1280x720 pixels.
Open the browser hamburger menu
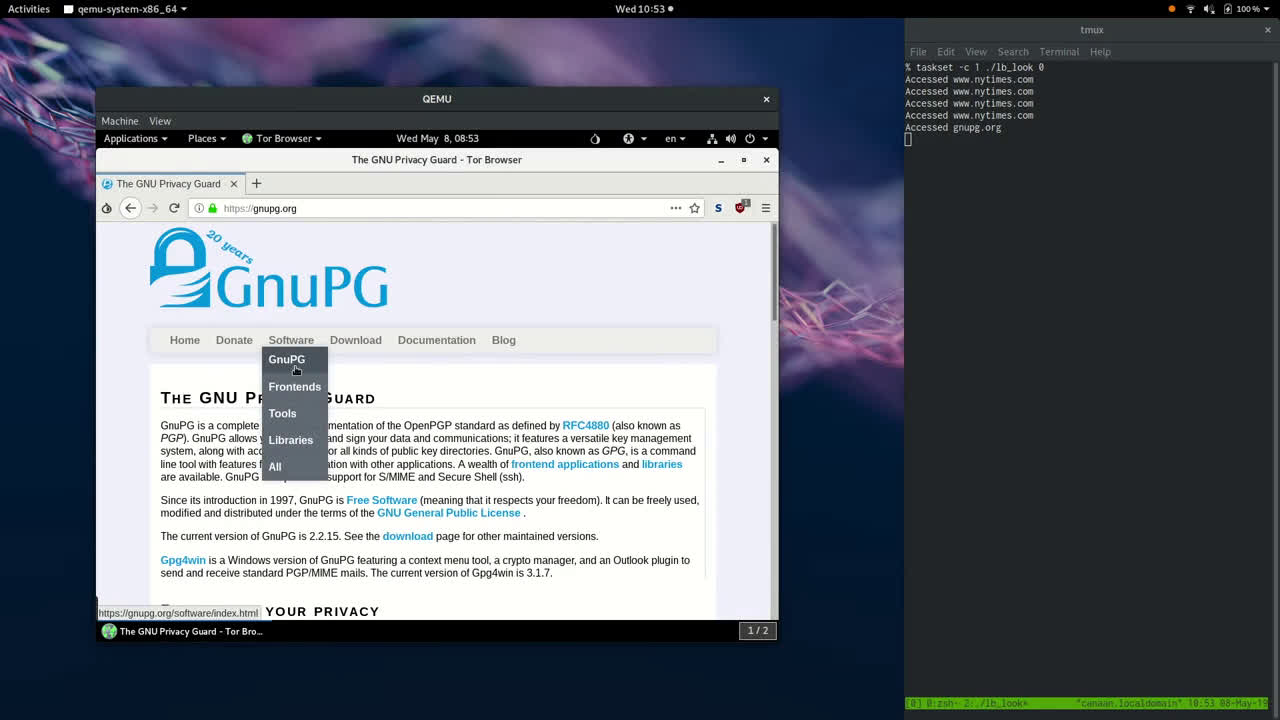pos(766,208)
